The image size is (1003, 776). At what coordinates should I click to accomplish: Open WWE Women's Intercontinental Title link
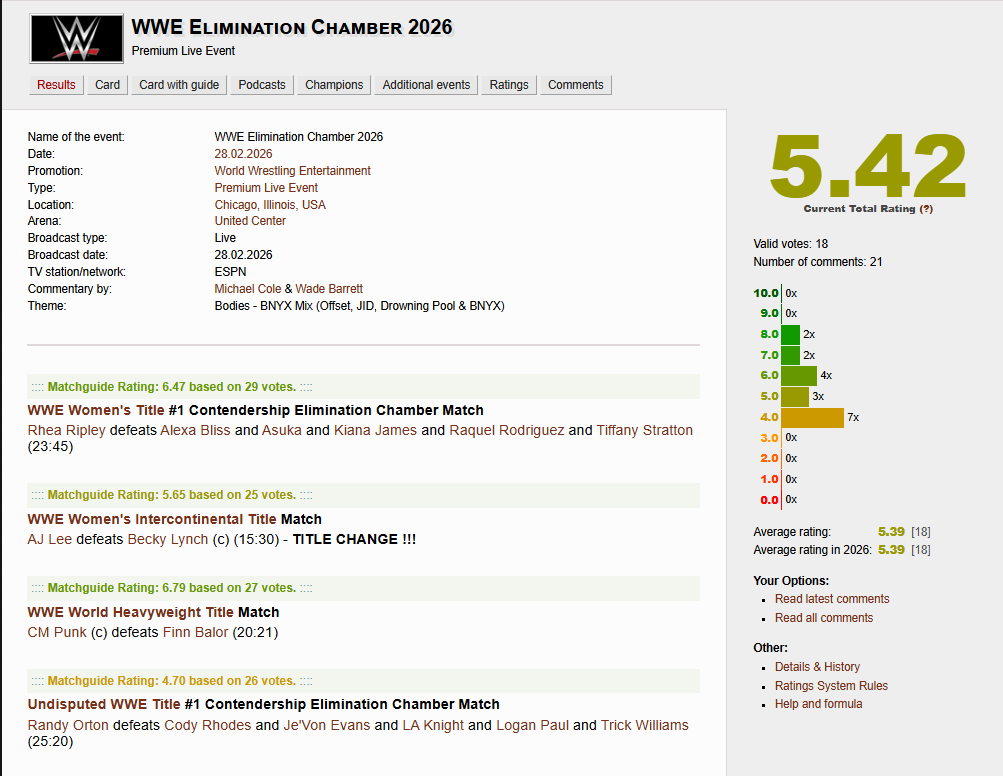click(x=152, y=519)
